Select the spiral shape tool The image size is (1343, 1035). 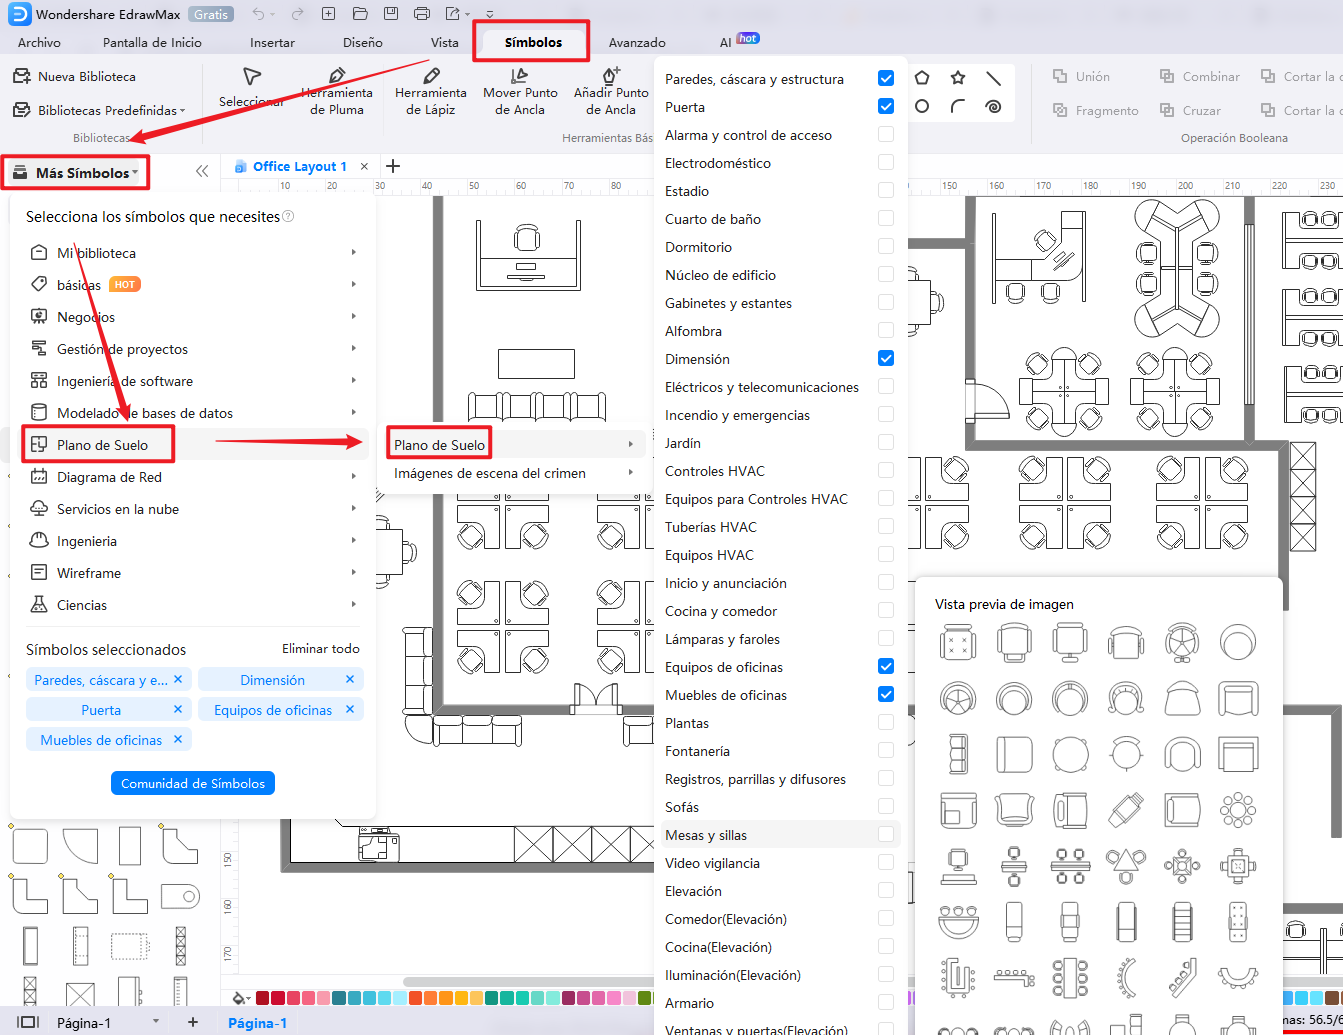coord(993,107)
